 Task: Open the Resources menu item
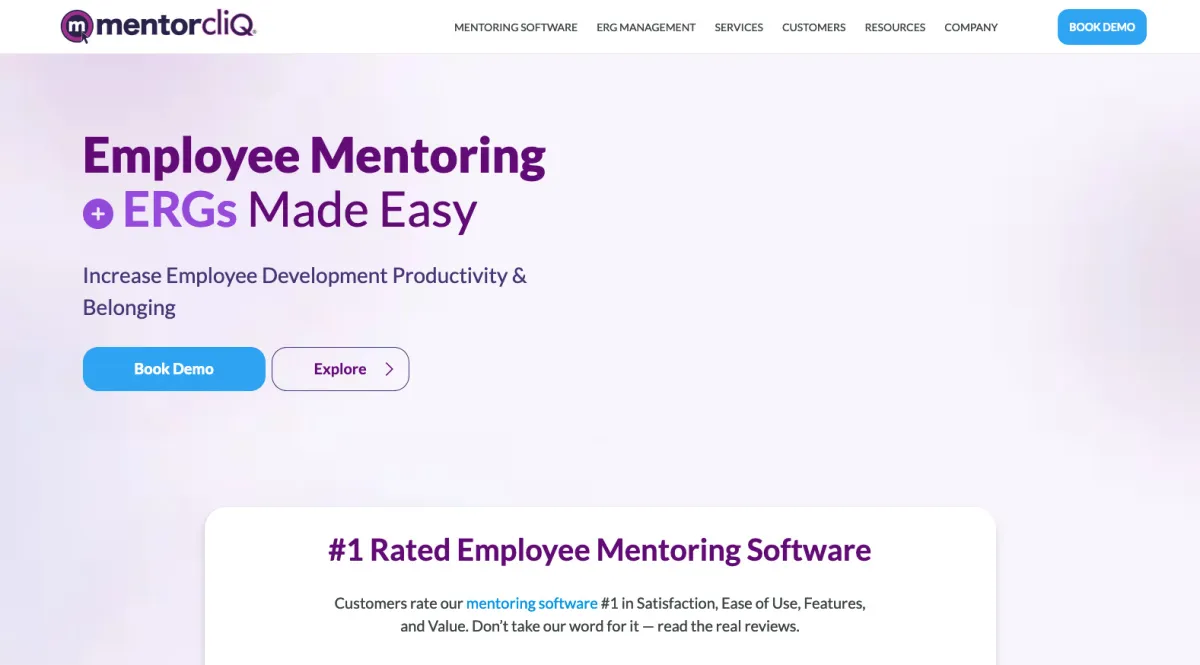[894, 27]
